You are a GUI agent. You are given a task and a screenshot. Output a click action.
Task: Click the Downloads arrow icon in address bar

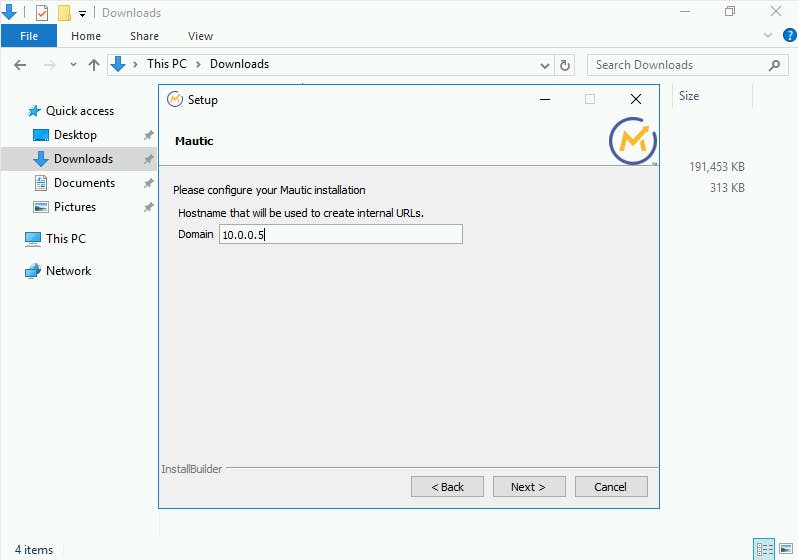coord(118,64)
